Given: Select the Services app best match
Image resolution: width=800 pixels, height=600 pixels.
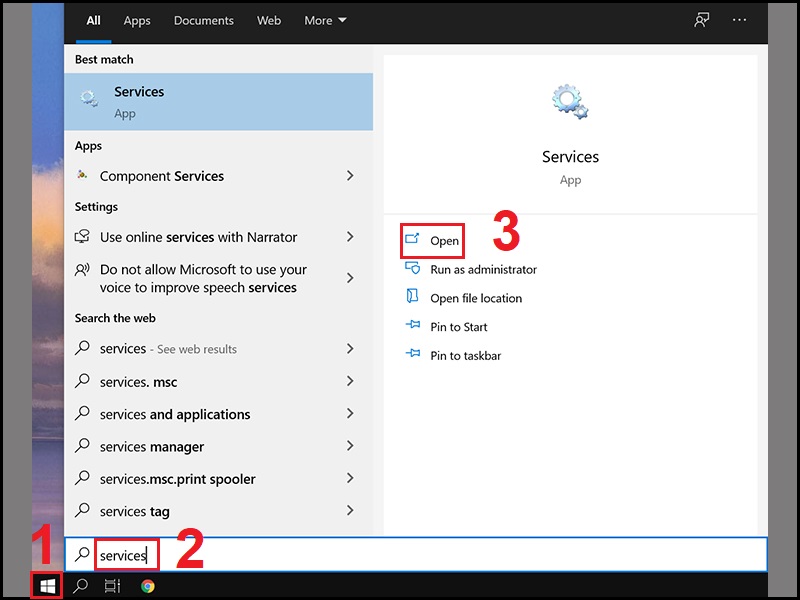Looking at the screenshot, I should (x=218, y=102).
